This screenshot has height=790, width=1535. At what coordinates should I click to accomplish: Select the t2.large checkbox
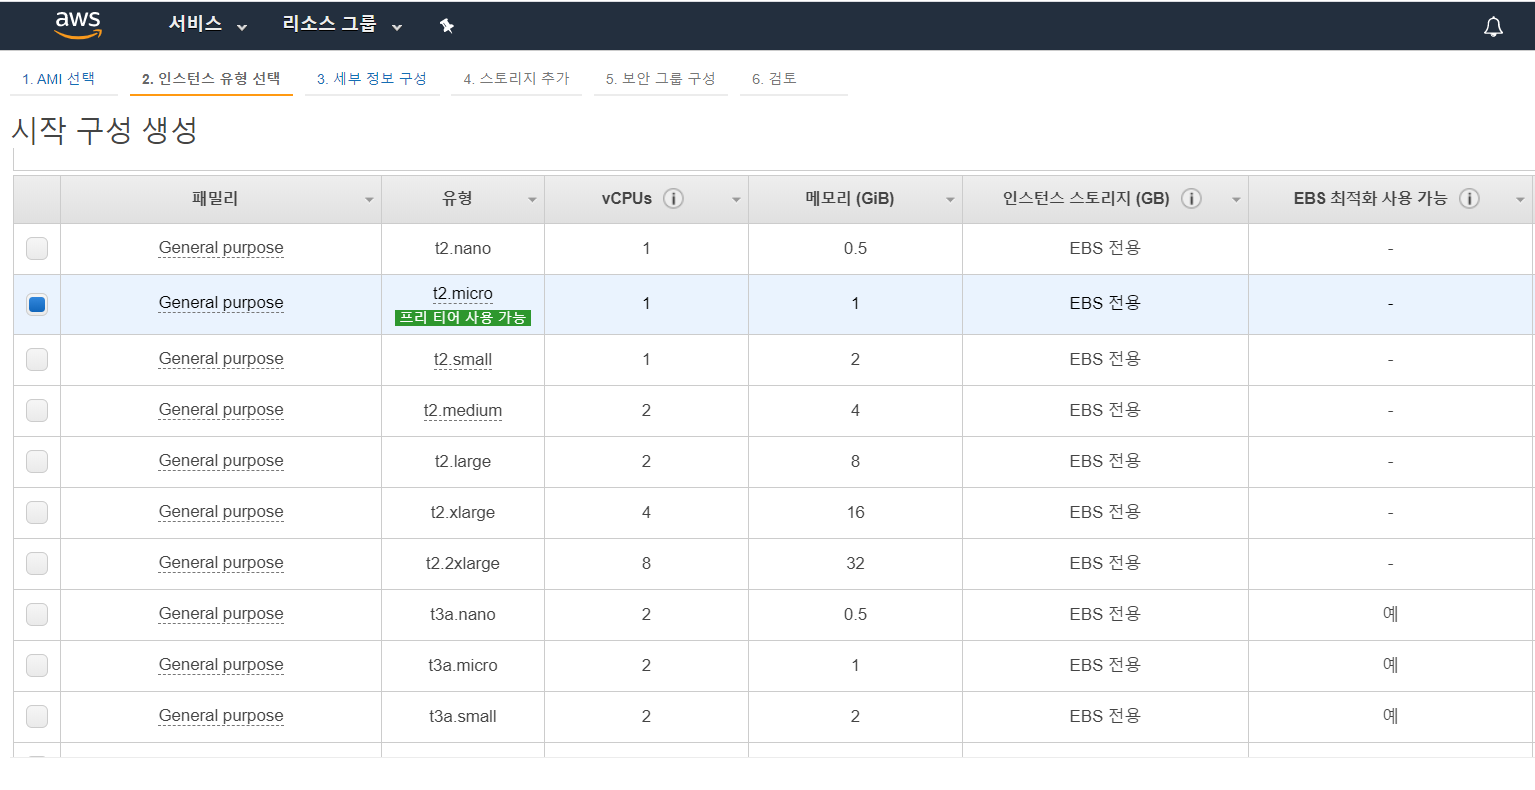(37, 461)
